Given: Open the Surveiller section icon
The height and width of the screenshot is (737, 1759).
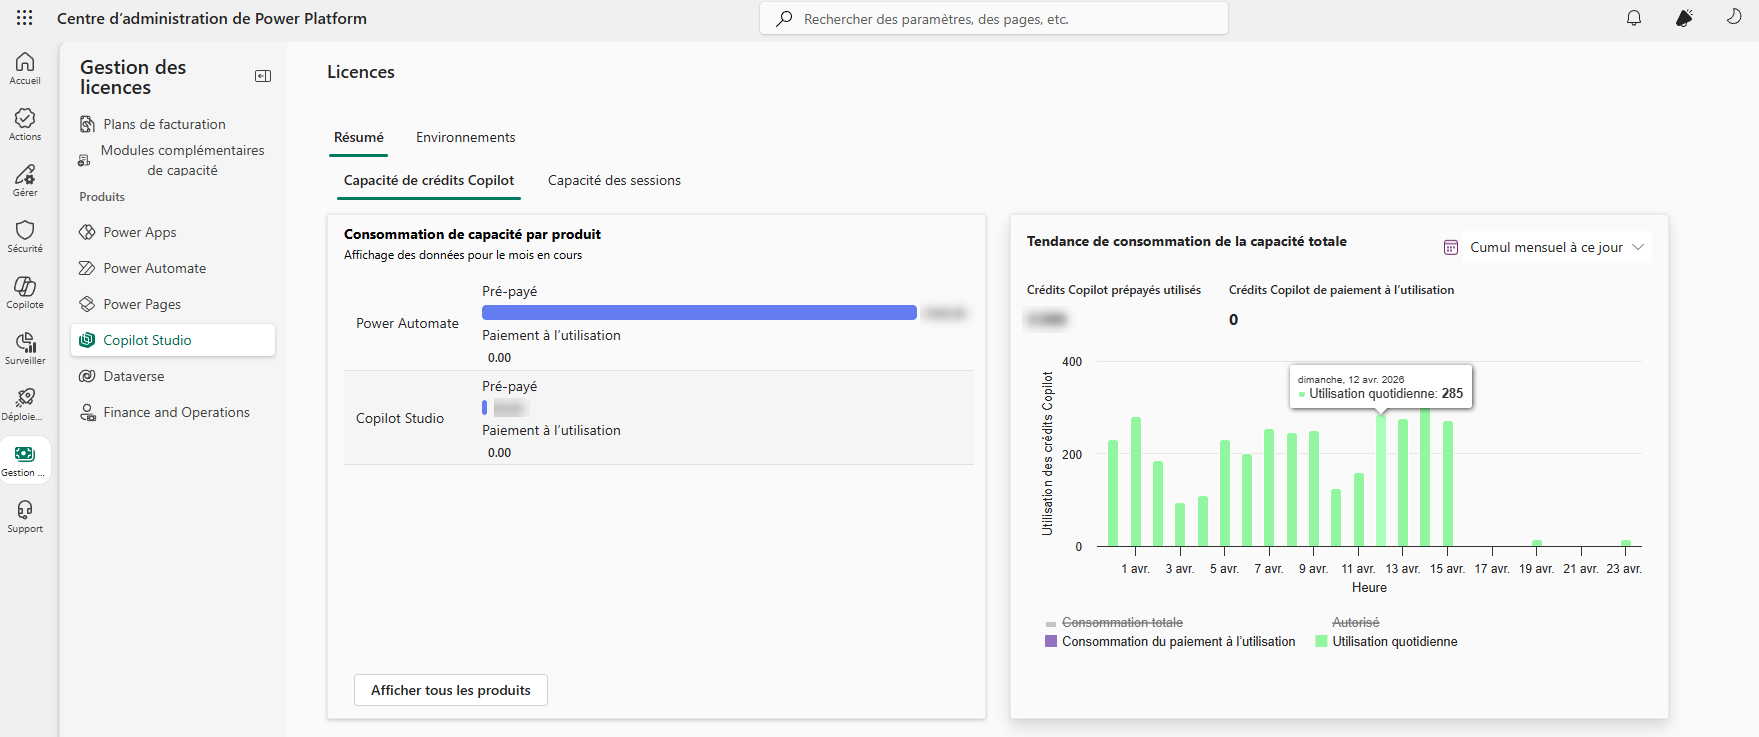Looking at the screenshot, I should [x=25, y=348].
